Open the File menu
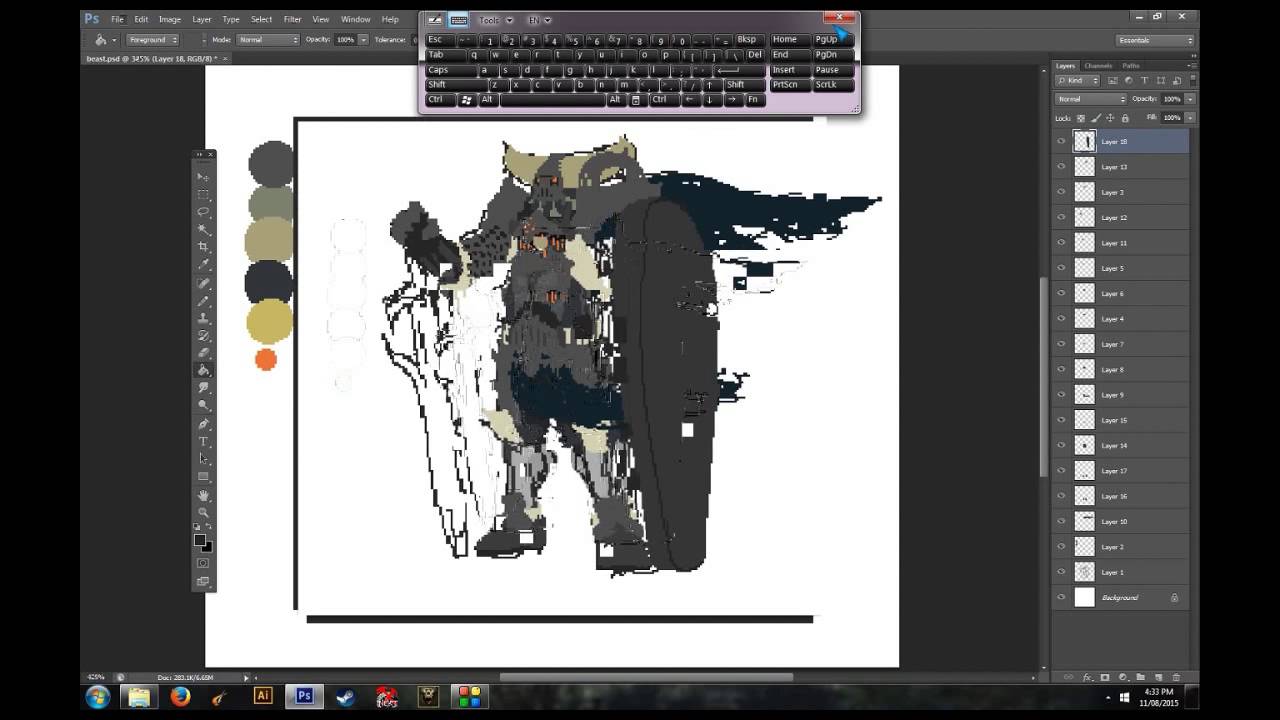Image resolution: width=1280 pixels, height=720 pixels. pos(117,19)
